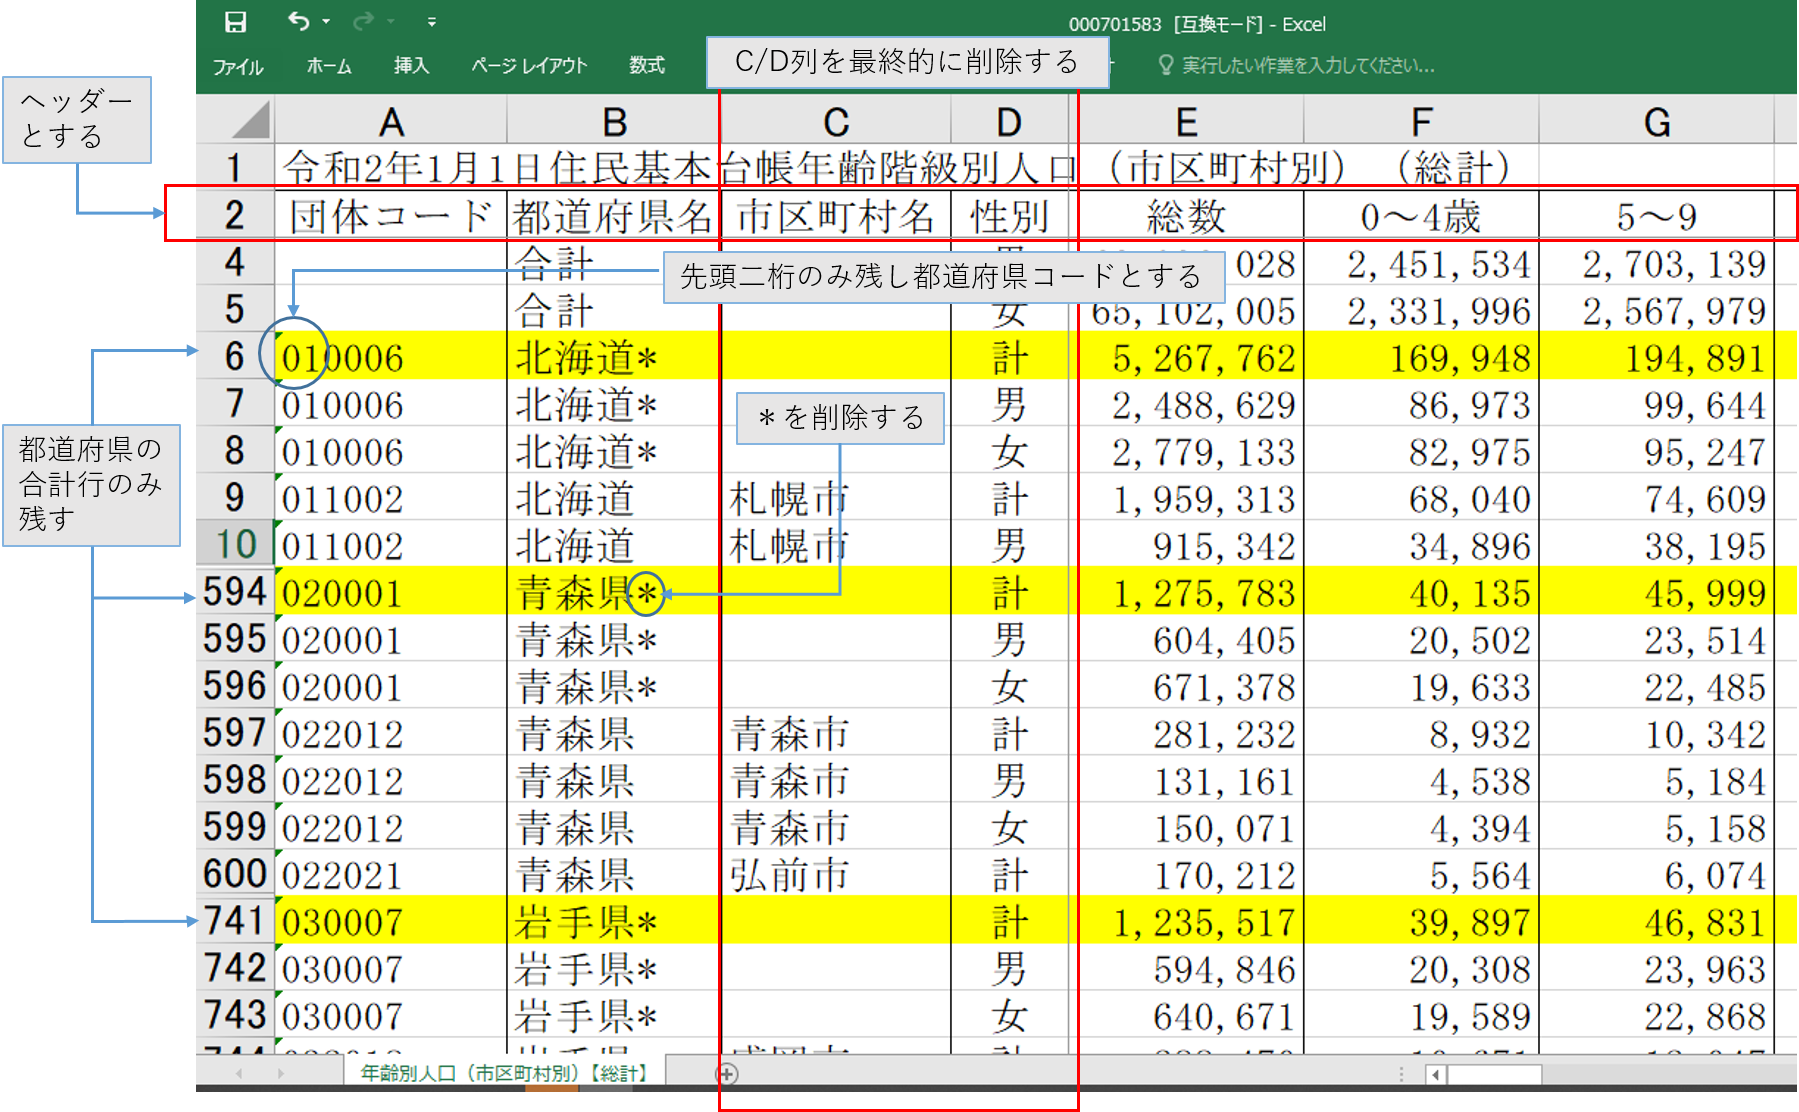Select row 10 header
The width and height of the screenshot is (1799, 1112).
click(x=235, y=544)
